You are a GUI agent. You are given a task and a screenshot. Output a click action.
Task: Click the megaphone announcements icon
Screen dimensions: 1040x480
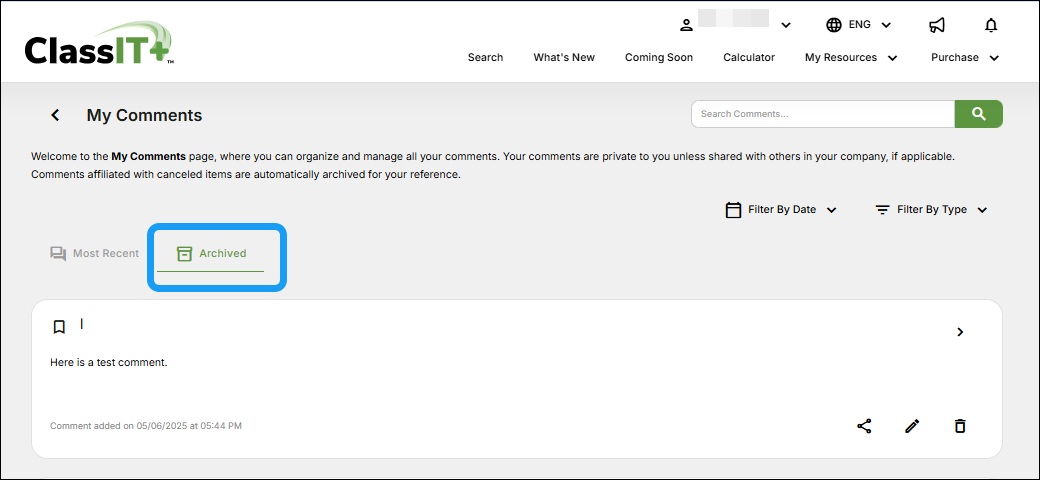937,25
